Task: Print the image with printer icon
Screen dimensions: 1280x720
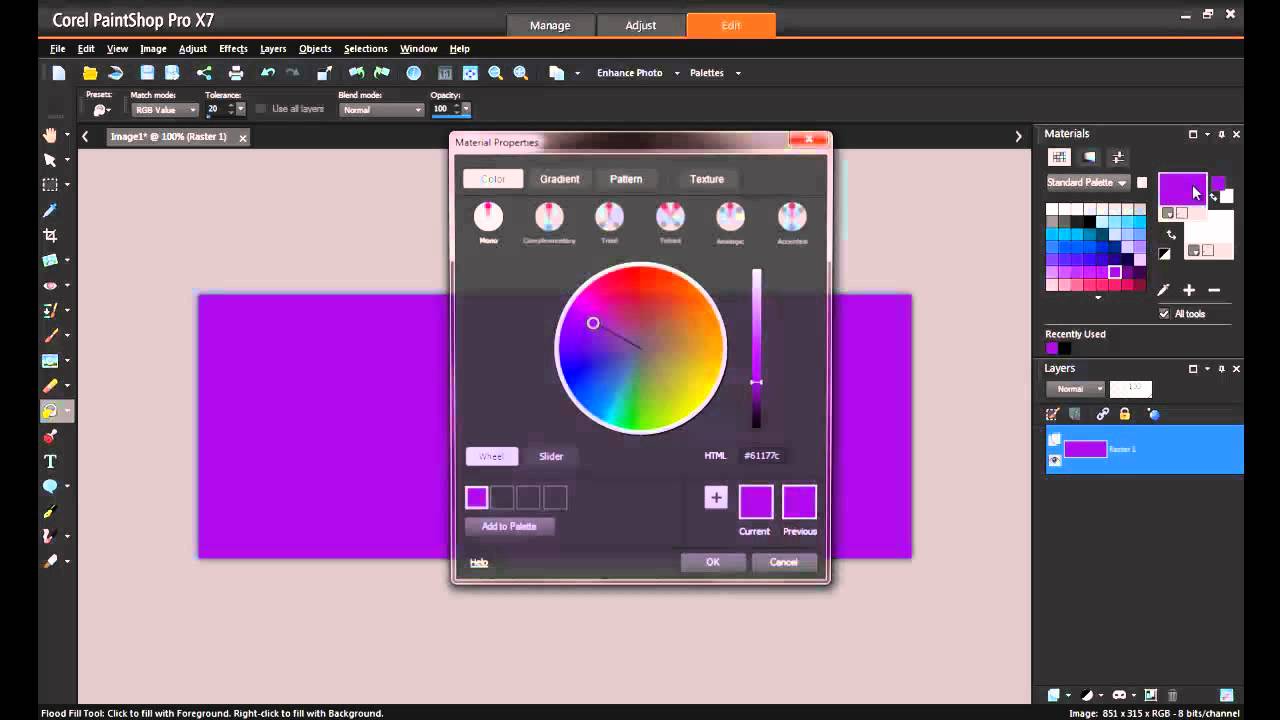Action: coord(236,73)
